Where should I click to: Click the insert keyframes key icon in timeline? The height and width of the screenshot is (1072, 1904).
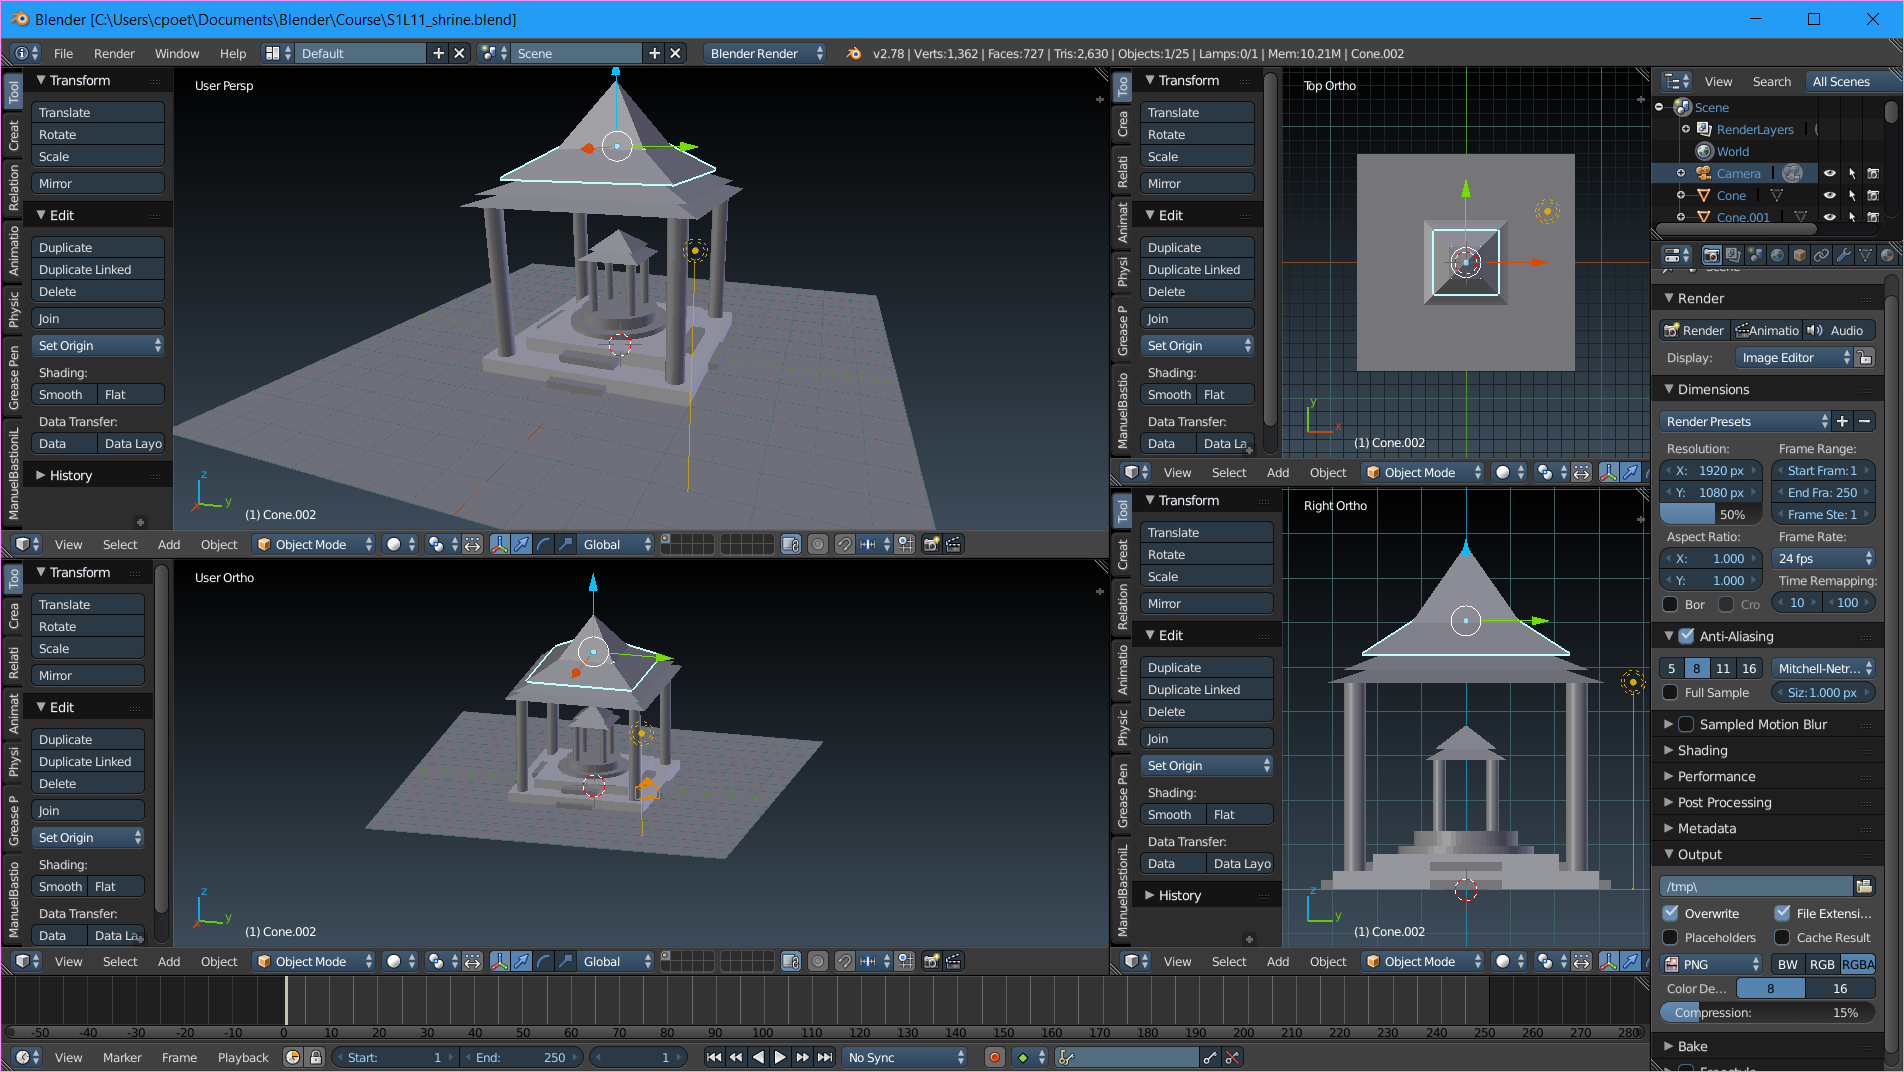[x=1210, y=1057]
